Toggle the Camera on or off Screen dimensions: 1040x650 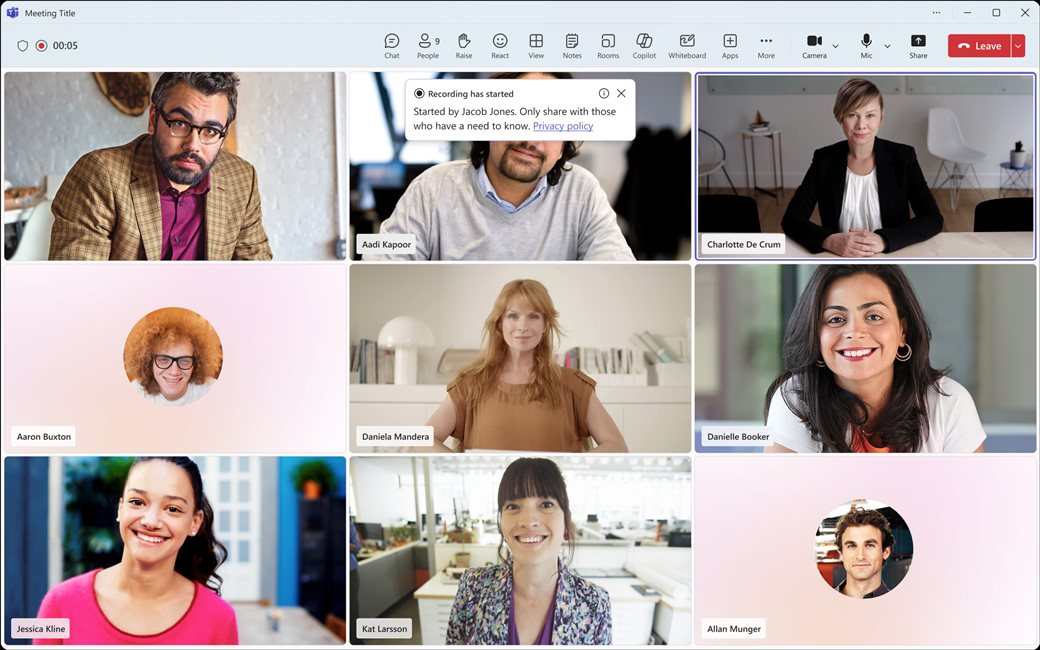[814, 45]
